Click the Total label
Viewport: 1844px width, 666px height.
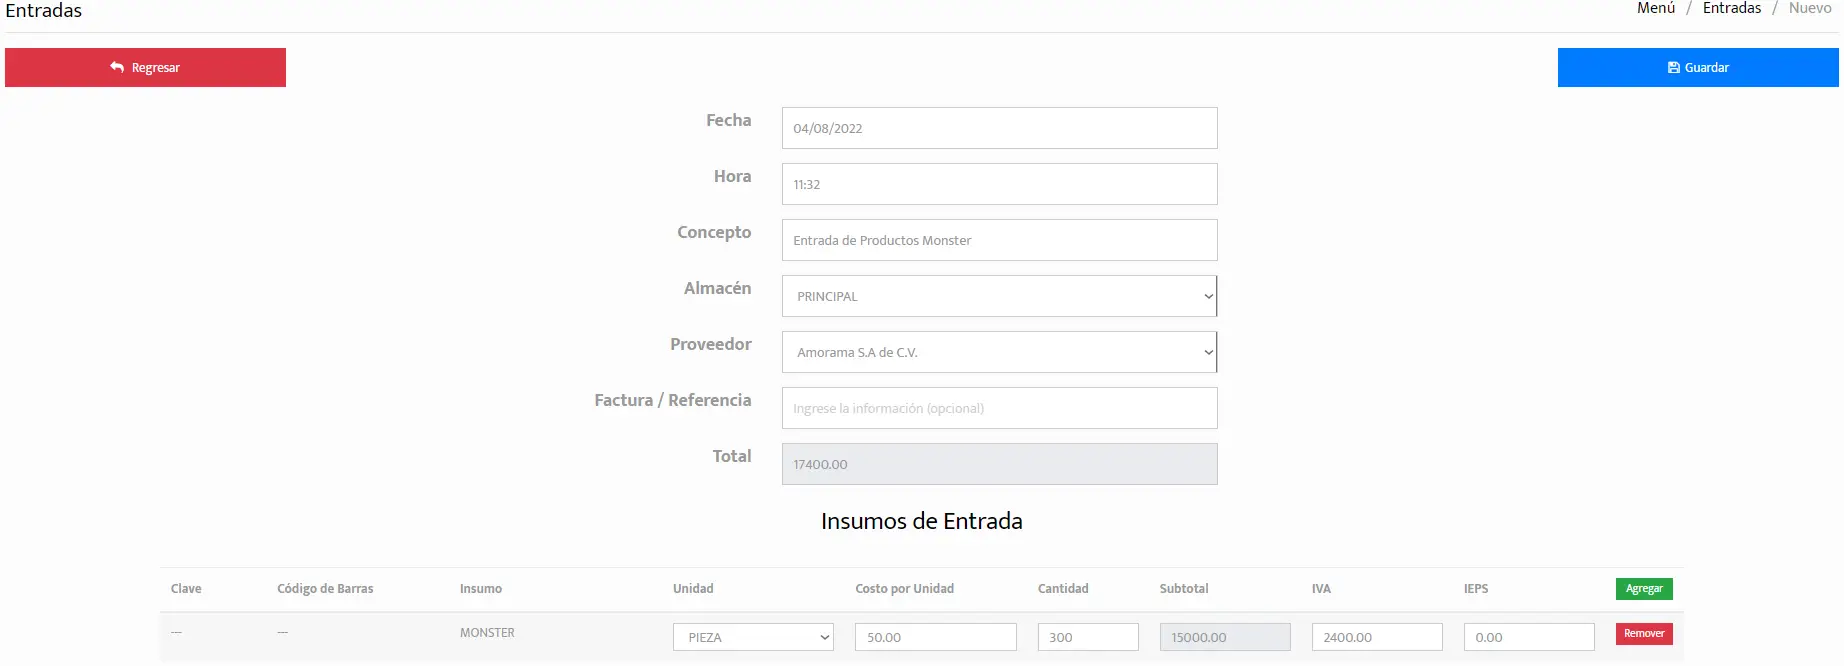[x=731, y=456]
